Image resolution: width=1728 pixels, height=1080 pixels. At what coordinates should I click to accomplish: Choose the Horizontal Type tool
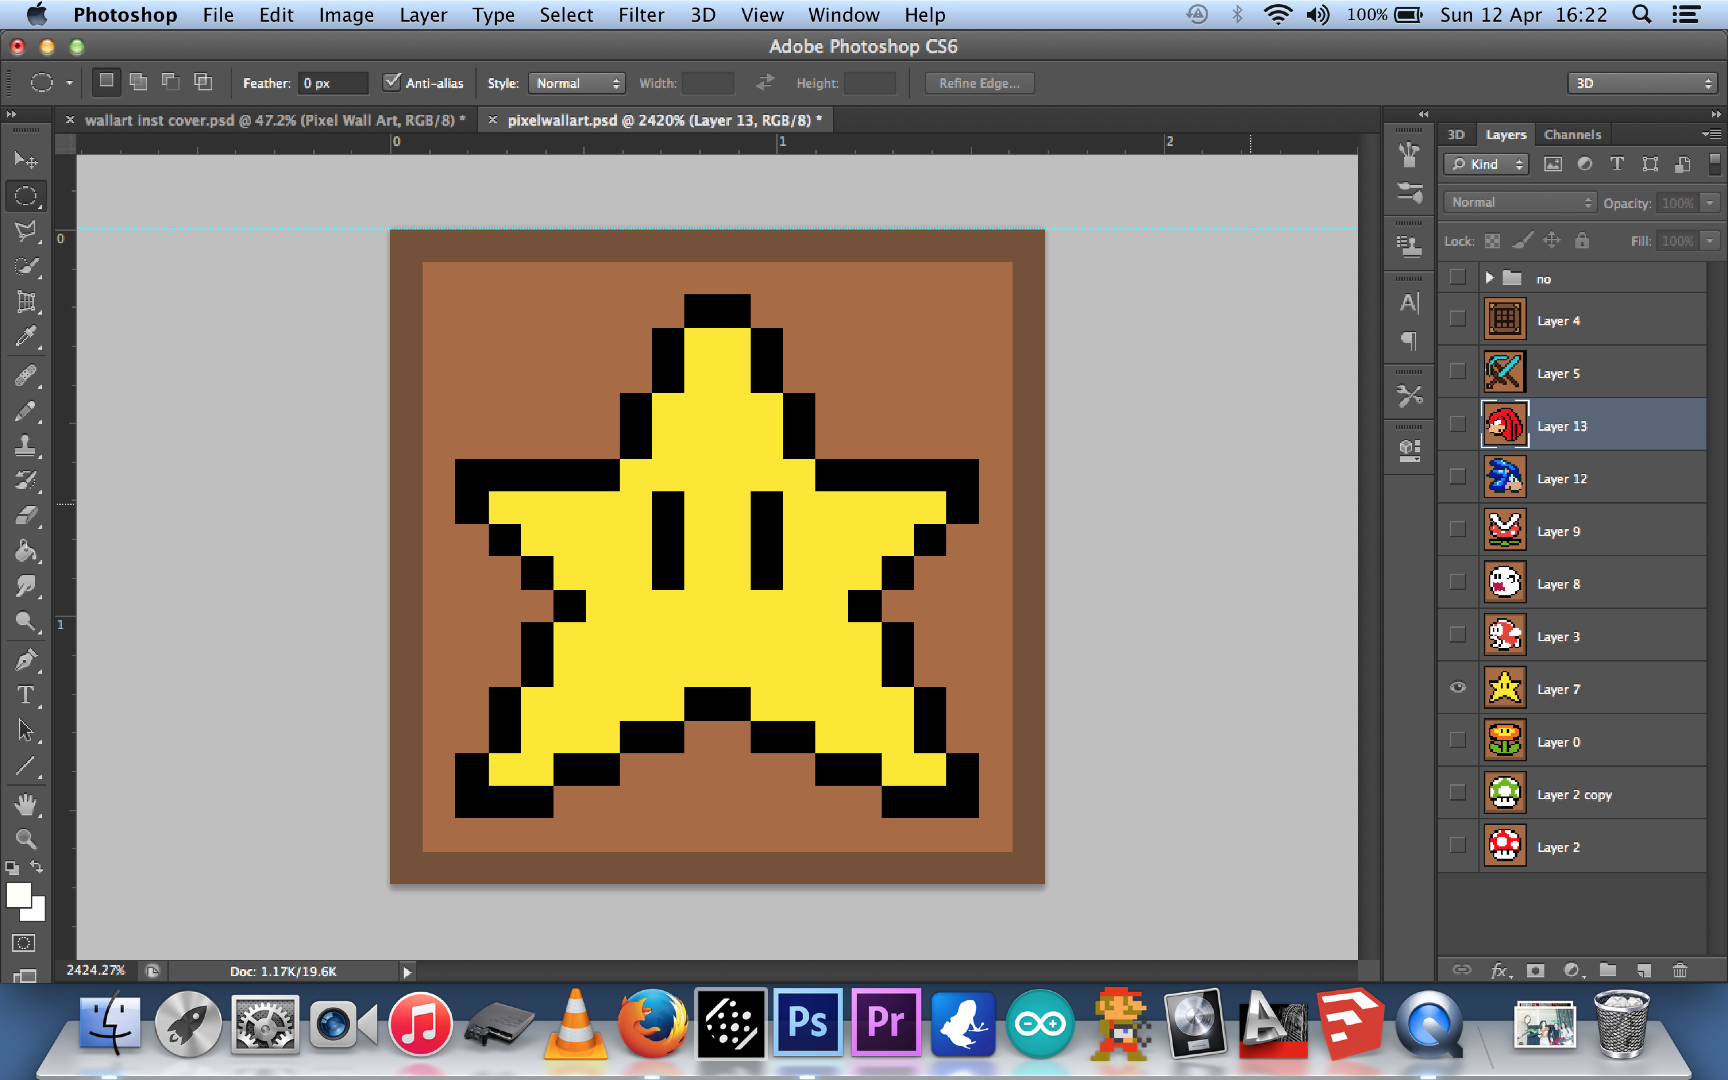(26, 695)
